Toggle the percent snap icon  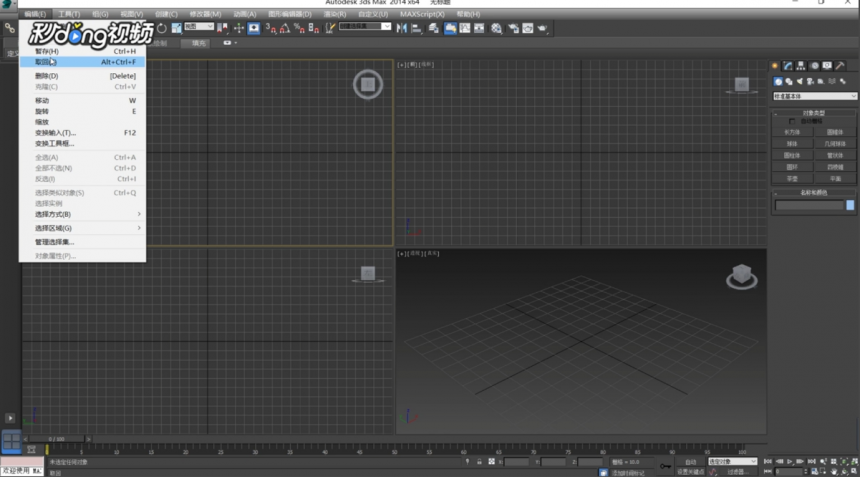click(x=299, y=28)
